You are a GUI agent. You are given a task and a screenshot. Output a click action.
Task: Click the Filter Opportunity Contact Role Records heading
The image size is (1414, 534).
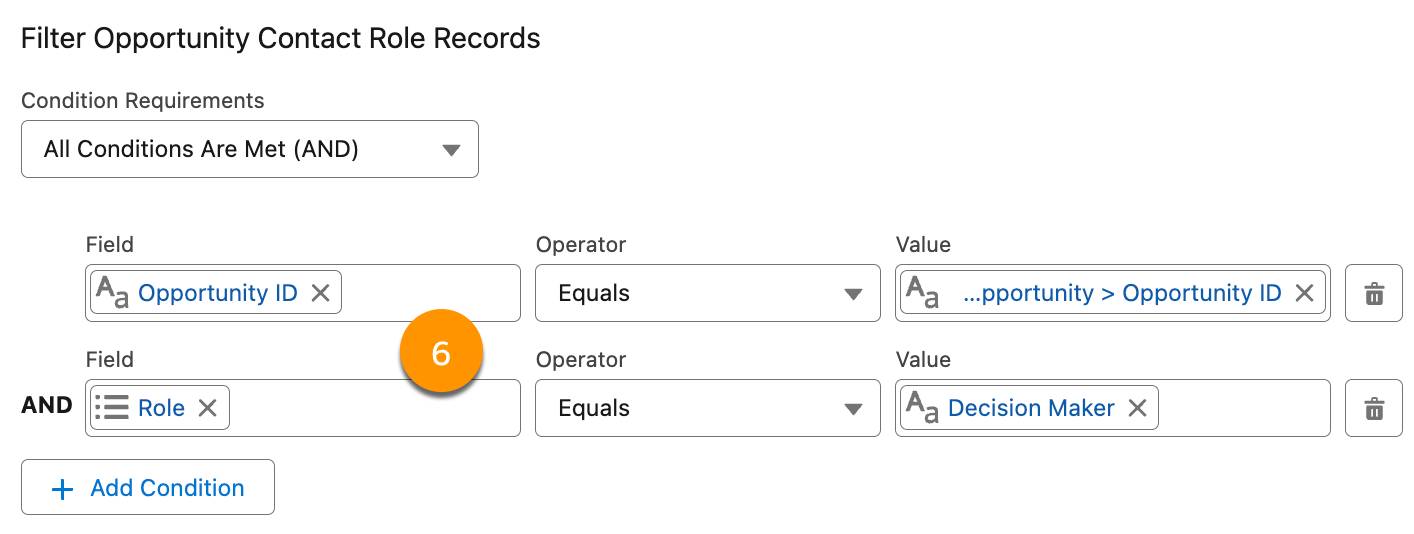click(281, 39)
